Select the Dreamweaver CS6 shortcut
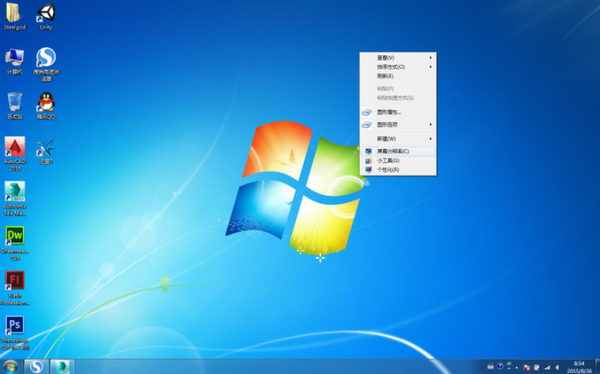The image size is (600, 374). (x=15, y=243)
